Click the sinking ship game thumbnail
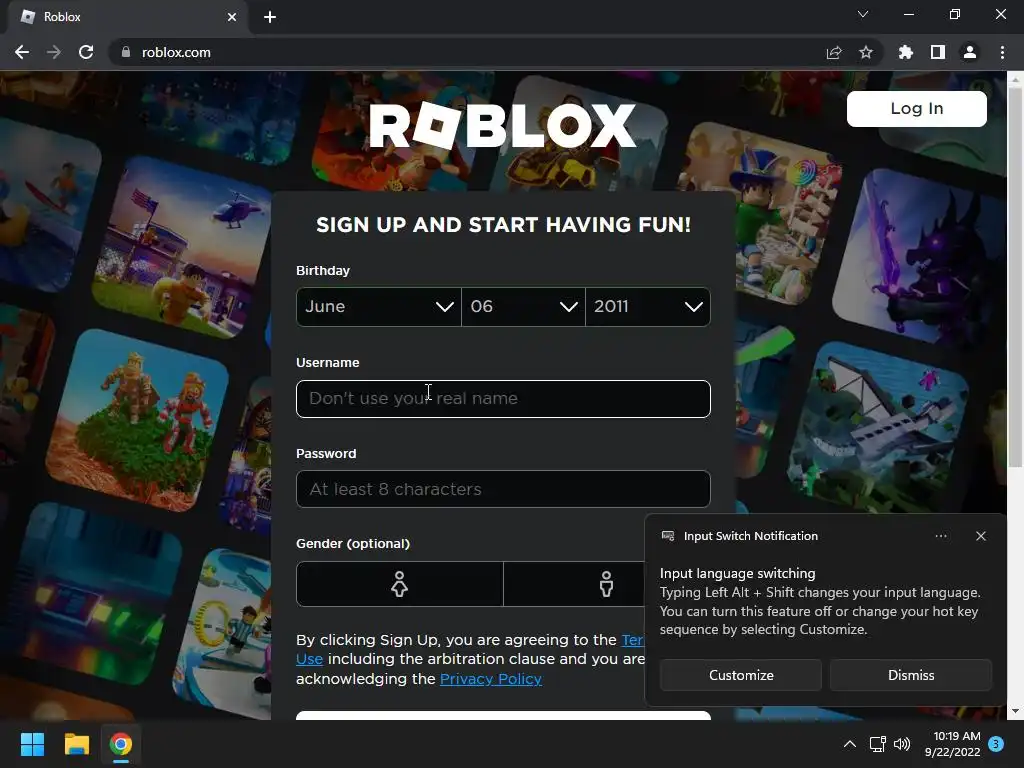Screen dimensions: 1024x768 (x=878, y=428)
